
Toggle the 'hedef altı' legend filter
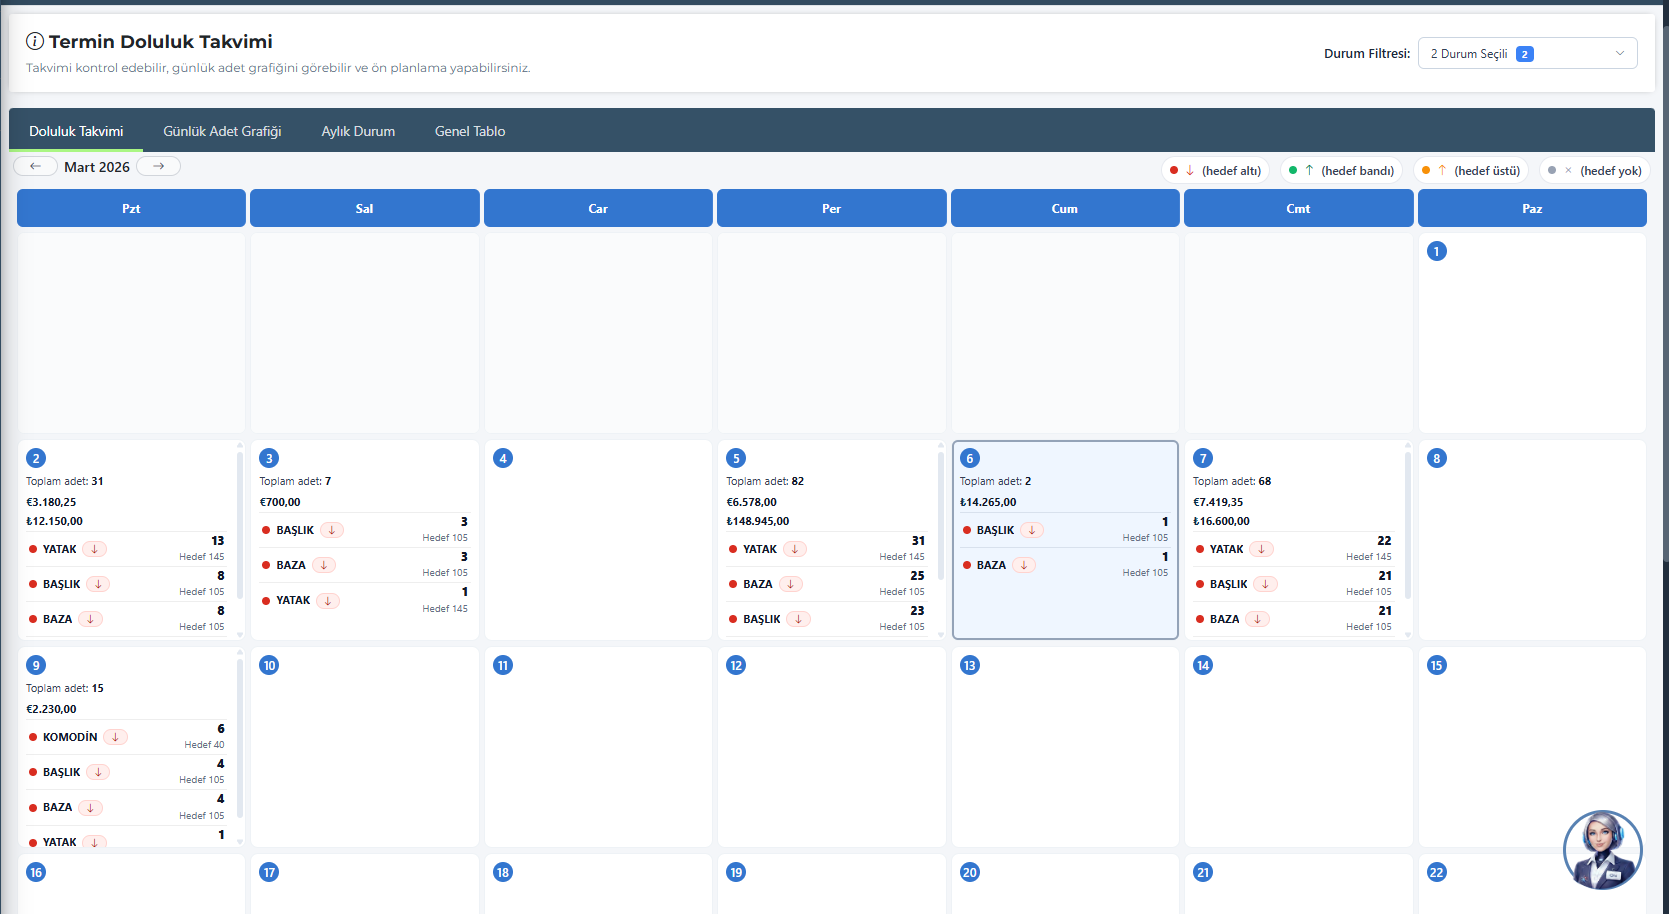coord(1216,170)
